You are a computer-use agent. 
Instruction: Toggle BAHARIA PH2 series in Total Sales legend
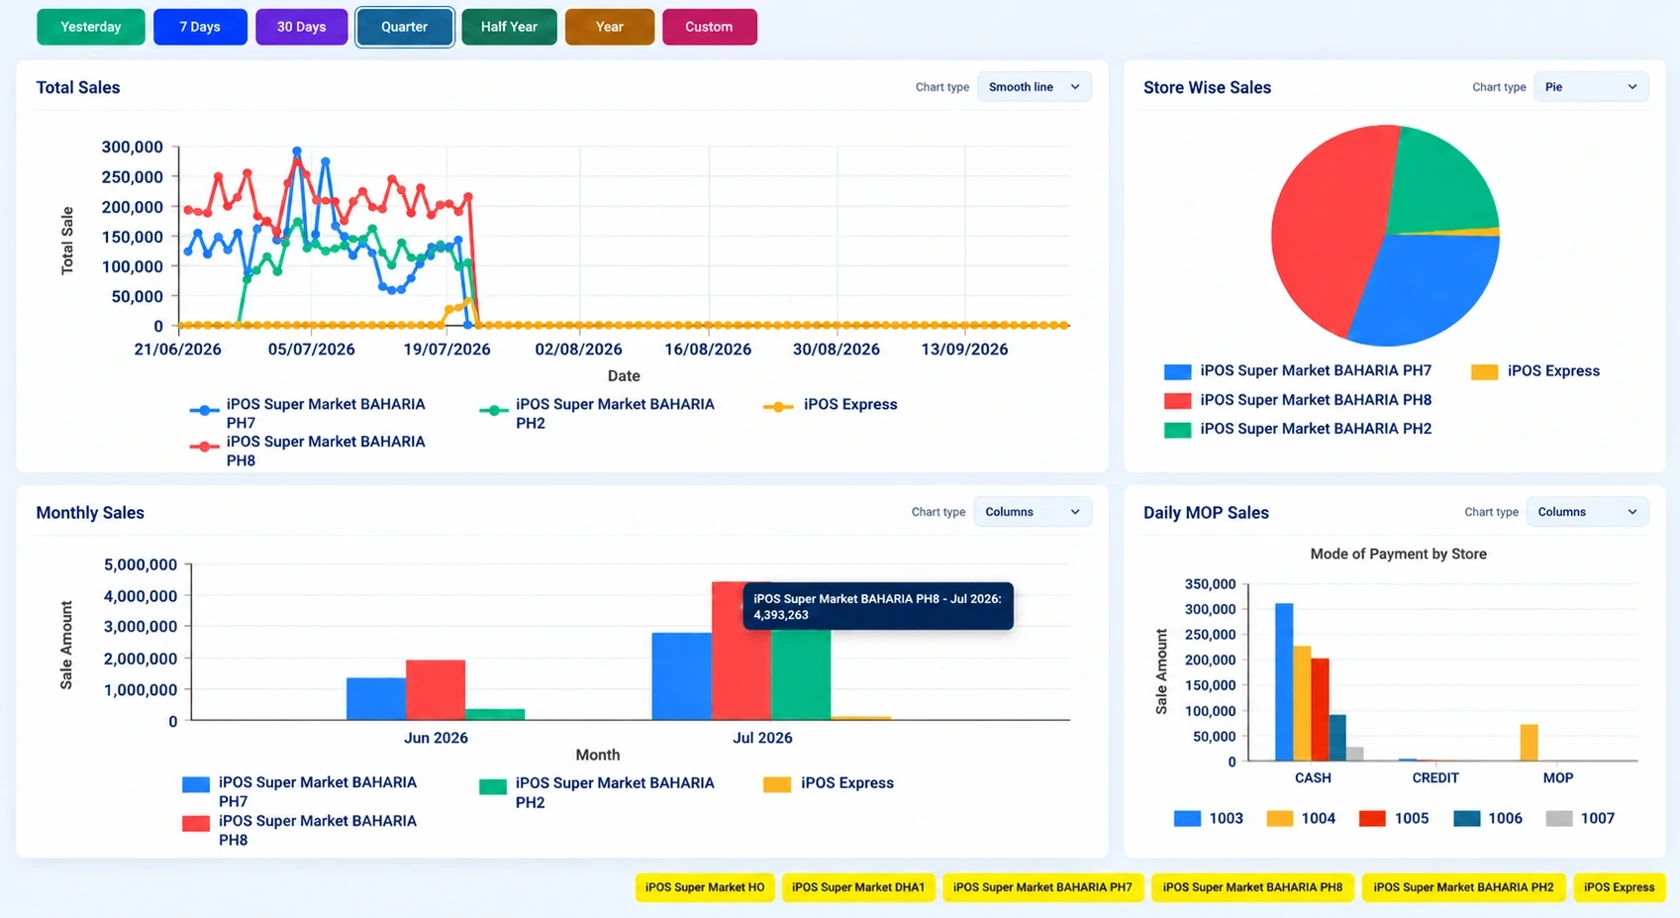click(598, 413)
